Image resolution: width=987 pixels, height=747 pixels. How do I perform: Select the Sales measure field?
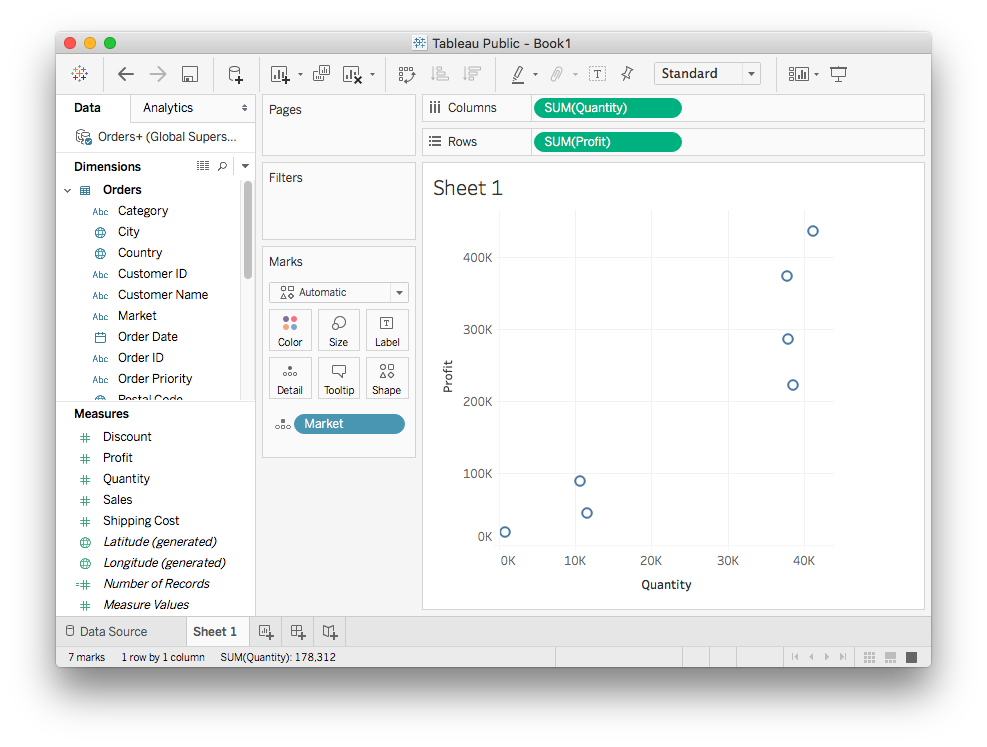point(117,500)
